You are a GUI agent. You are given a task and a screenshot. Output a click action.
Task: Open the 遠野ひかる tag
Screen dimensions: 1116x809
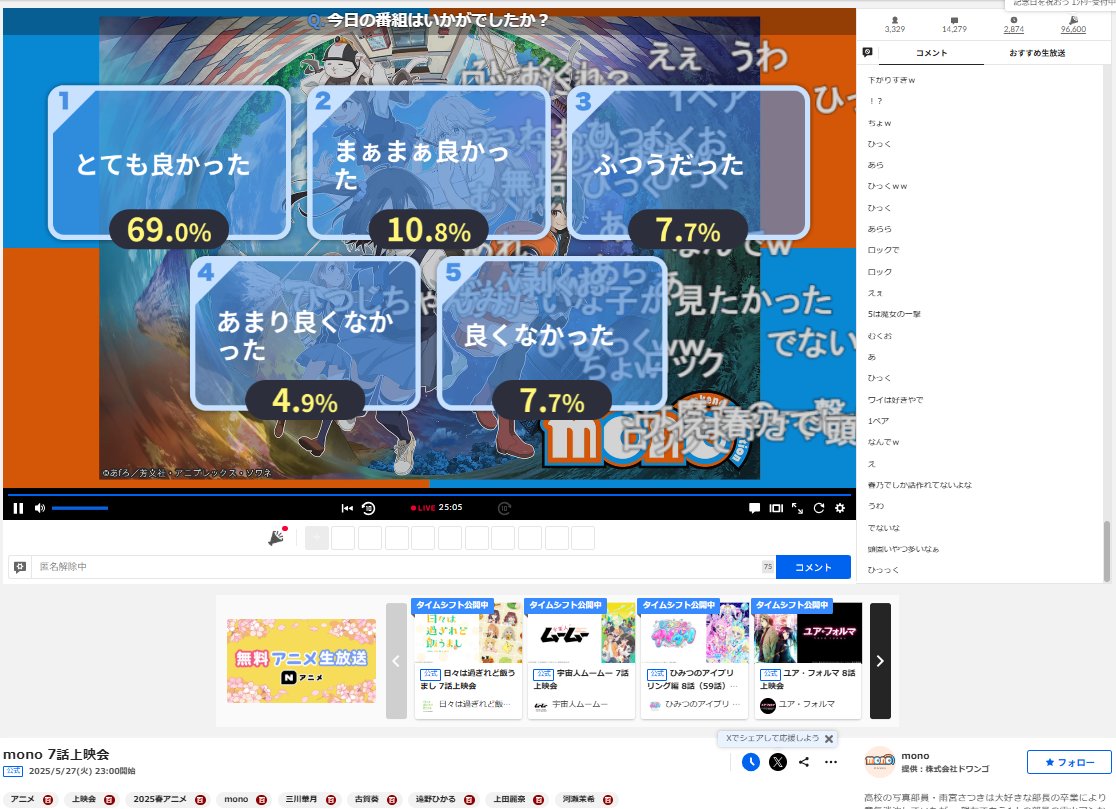coord(436,799)
